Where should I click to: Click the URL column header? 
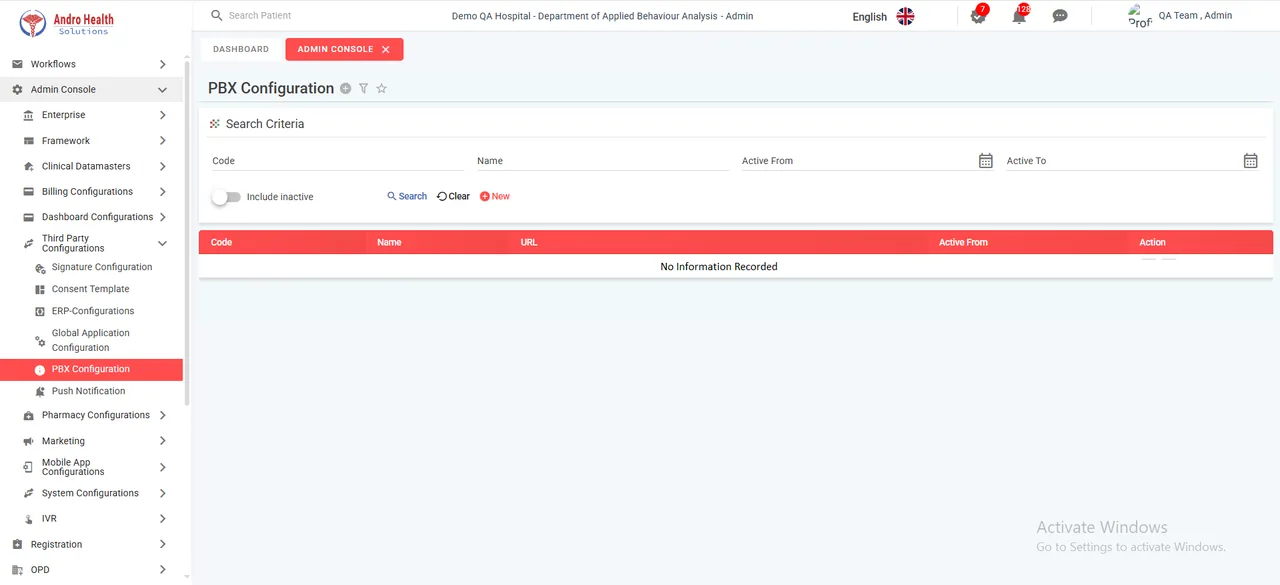[529, 242]
